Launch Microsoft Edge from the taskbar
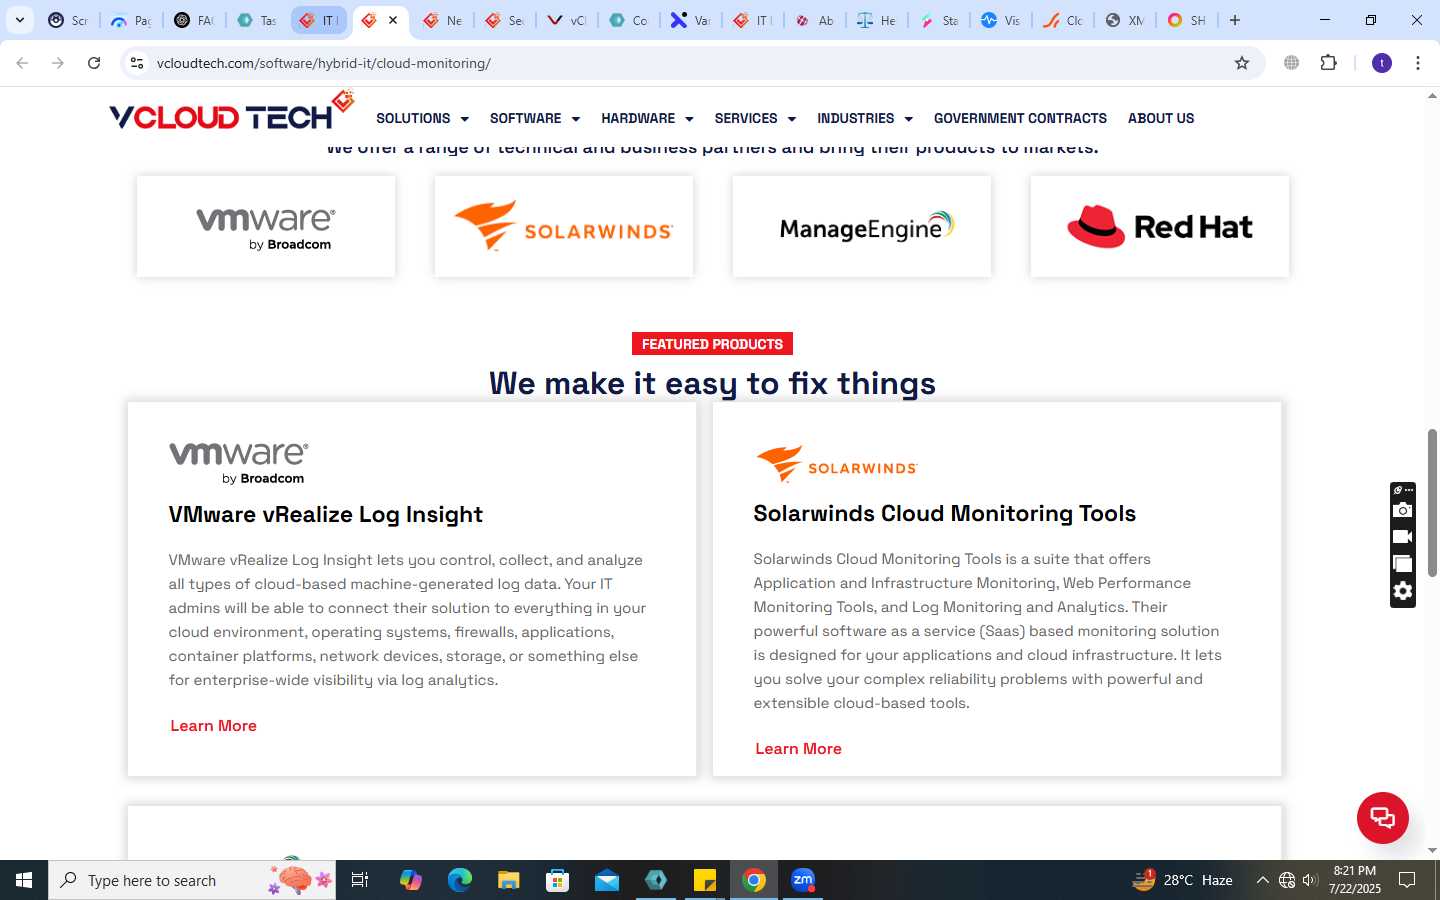1440x900 pixels. (x=459, y=880)
